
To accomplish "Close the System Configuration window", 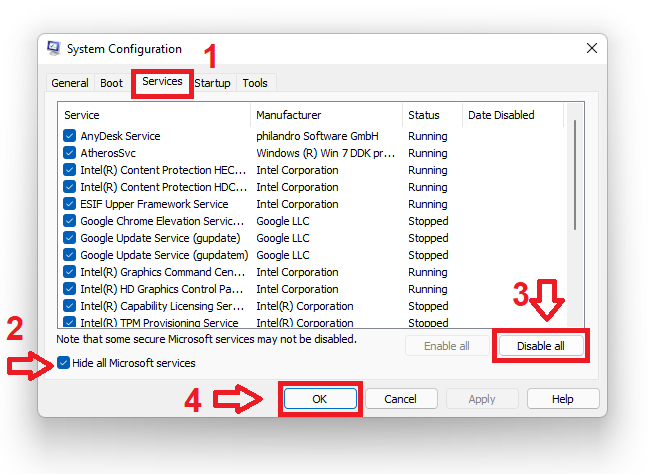I will (x=592, y=48).
